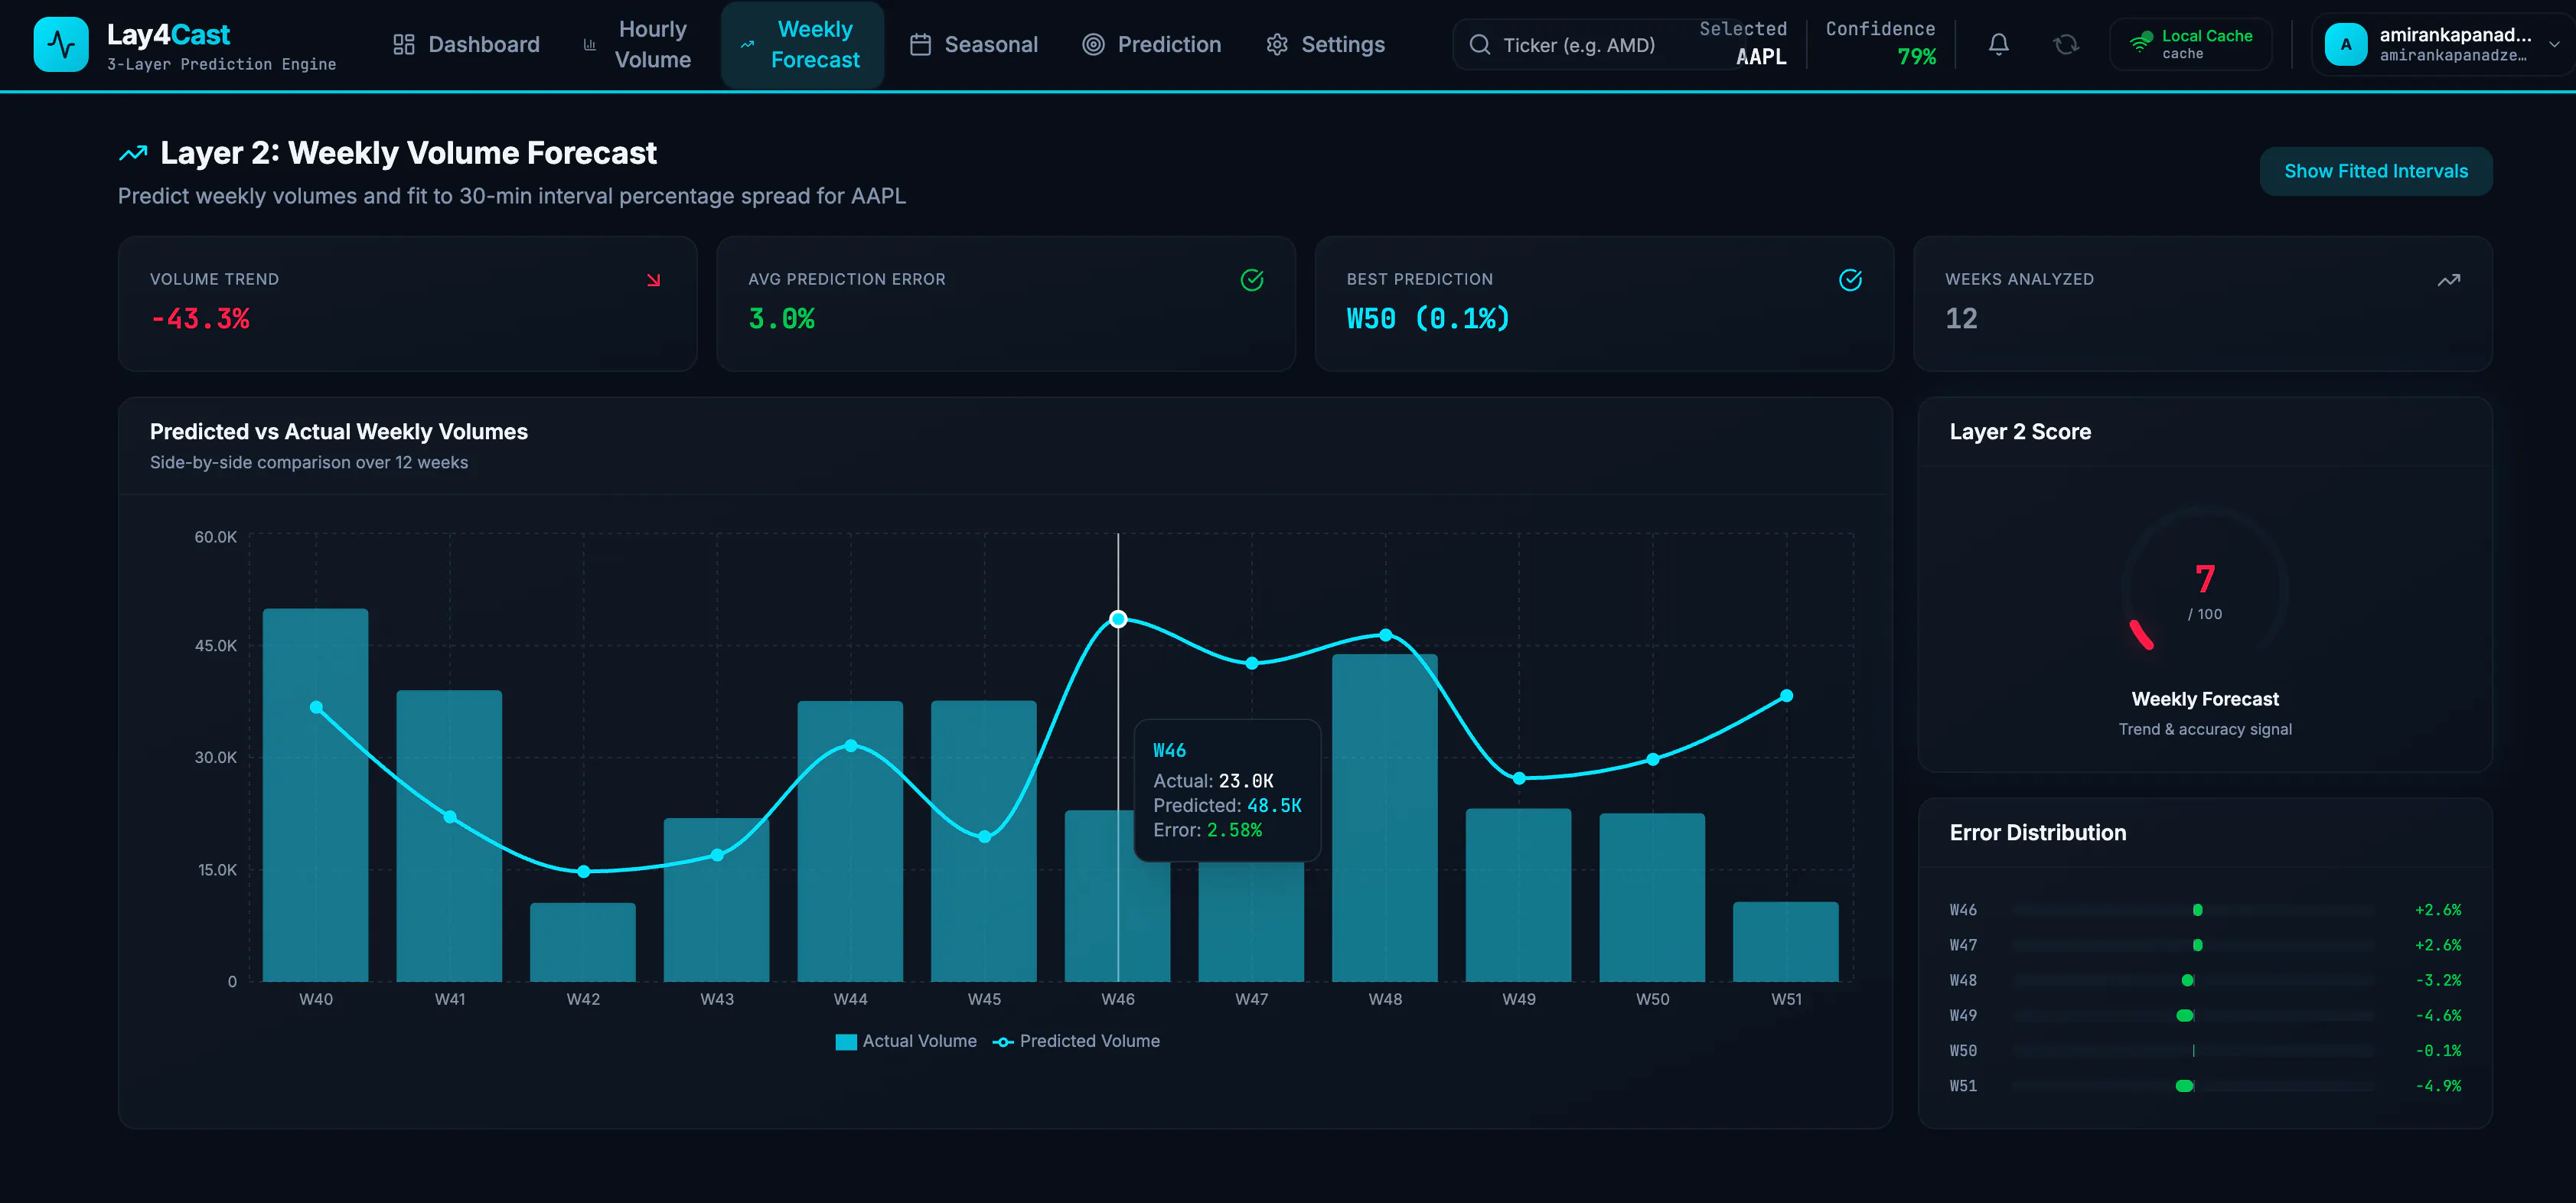Click the W43 axis label
Viewport: 2576px width, 1203px height.
point(717,999)
